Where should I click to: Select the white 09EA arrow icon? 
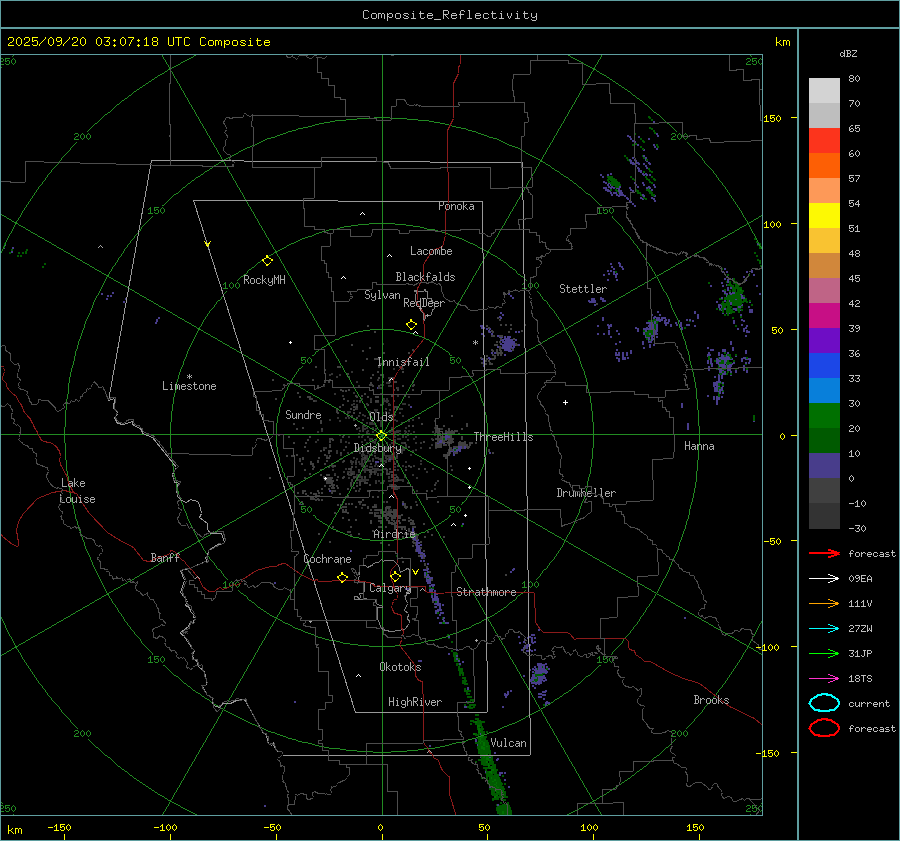[x=824, y=578]
